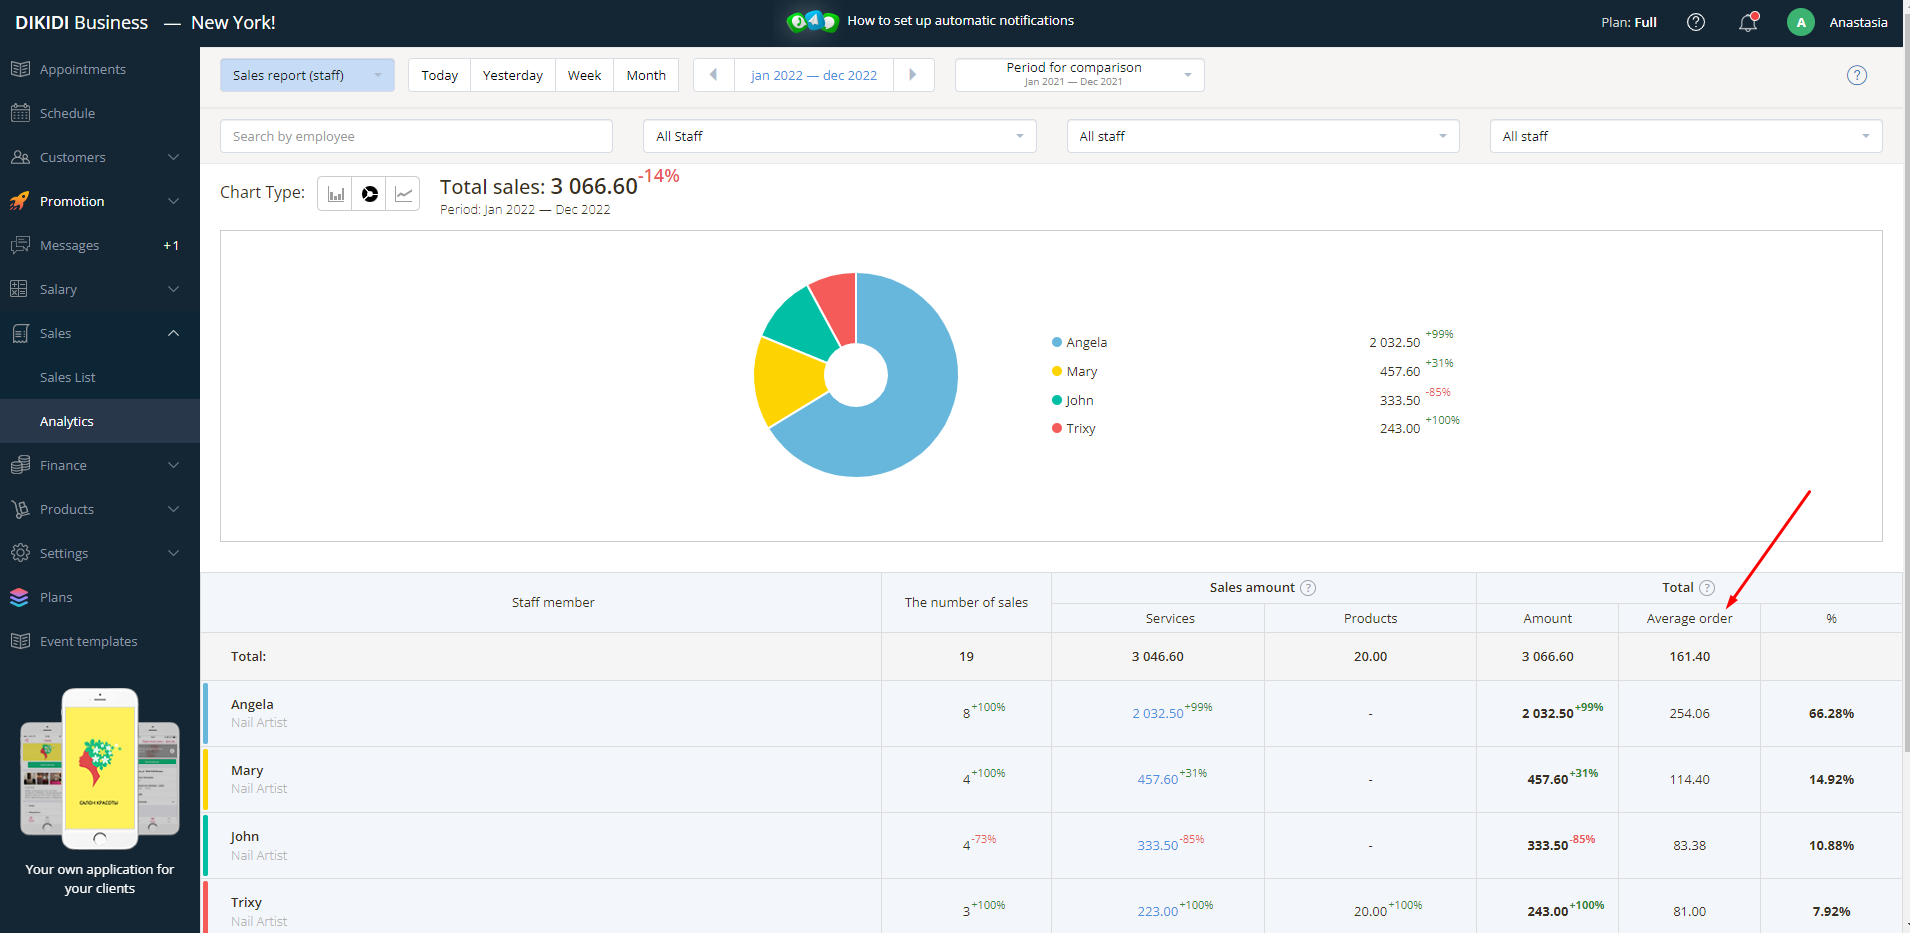Click Mary's services amount 457.60

[x=1158, y=780]
